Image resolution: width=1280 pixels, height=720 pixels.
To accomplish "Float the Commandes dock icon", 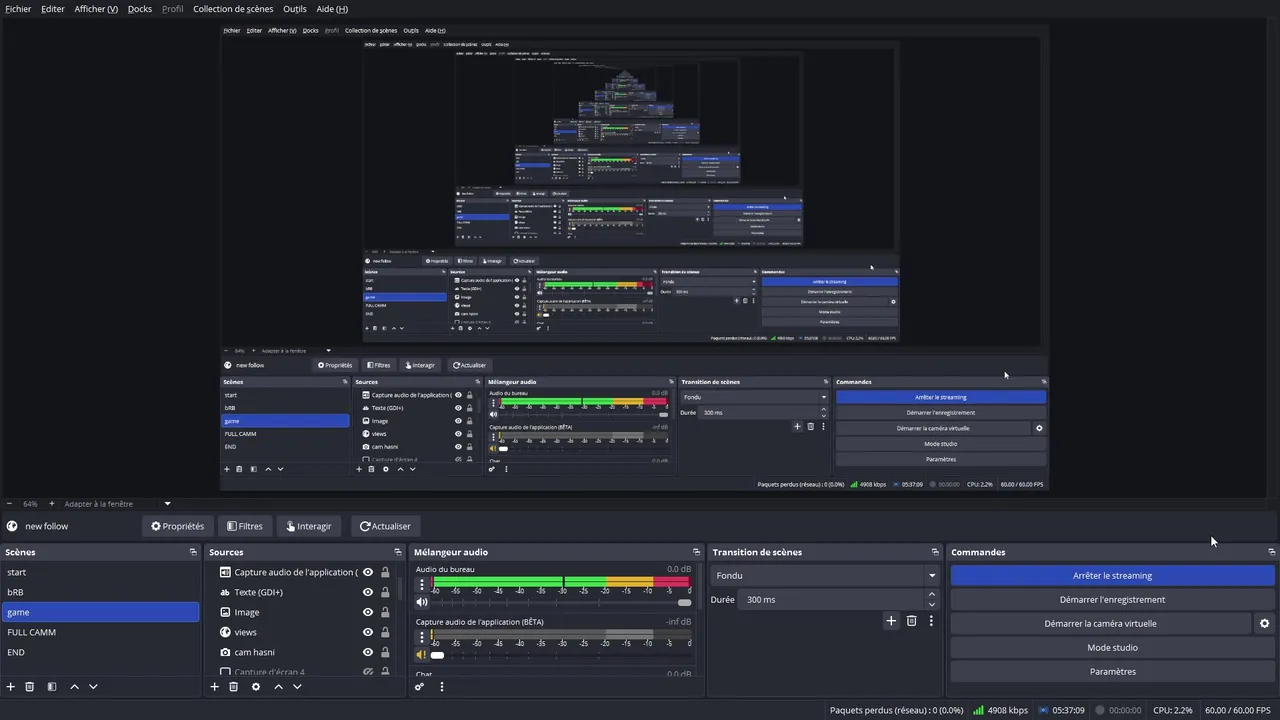I will (x=1271, y=552).
